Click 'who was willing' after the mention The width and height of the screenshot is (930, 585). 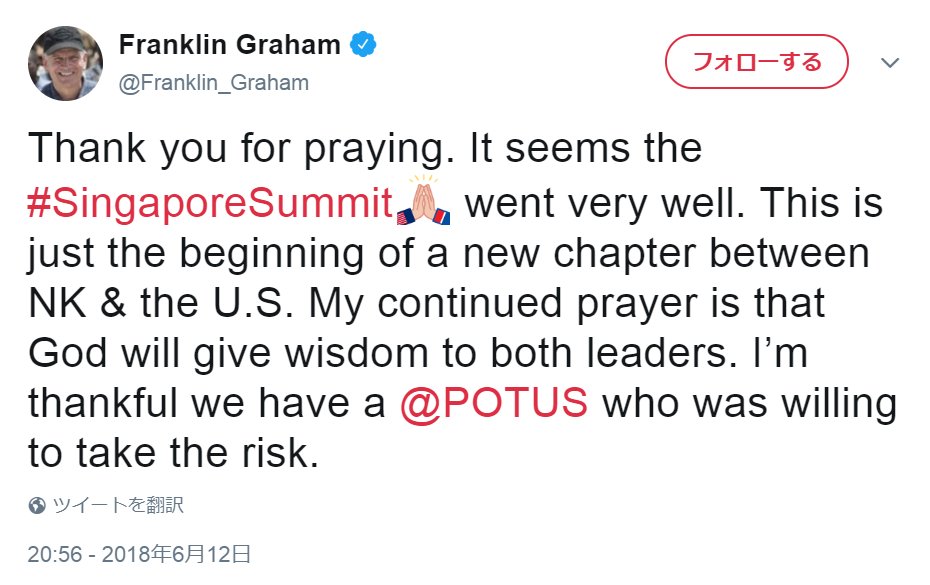click(x=750, y=404)
